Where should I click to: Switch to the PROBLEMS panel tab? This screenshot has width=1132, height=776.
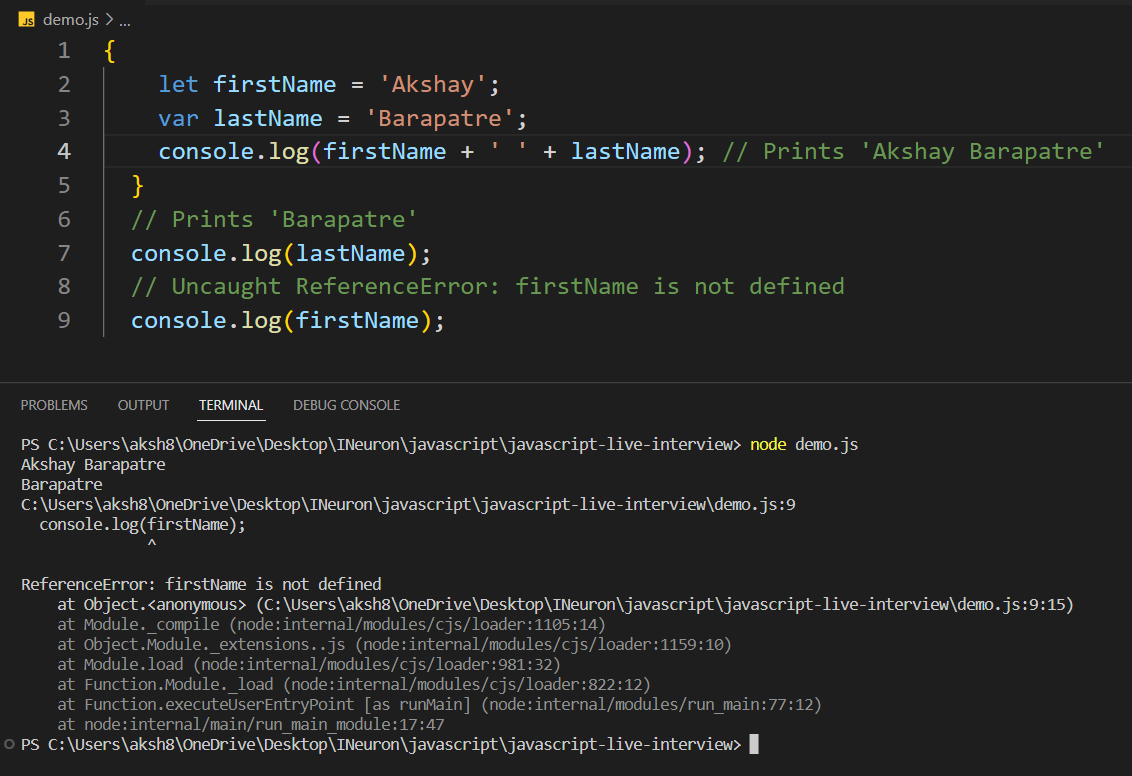[54, 405]
